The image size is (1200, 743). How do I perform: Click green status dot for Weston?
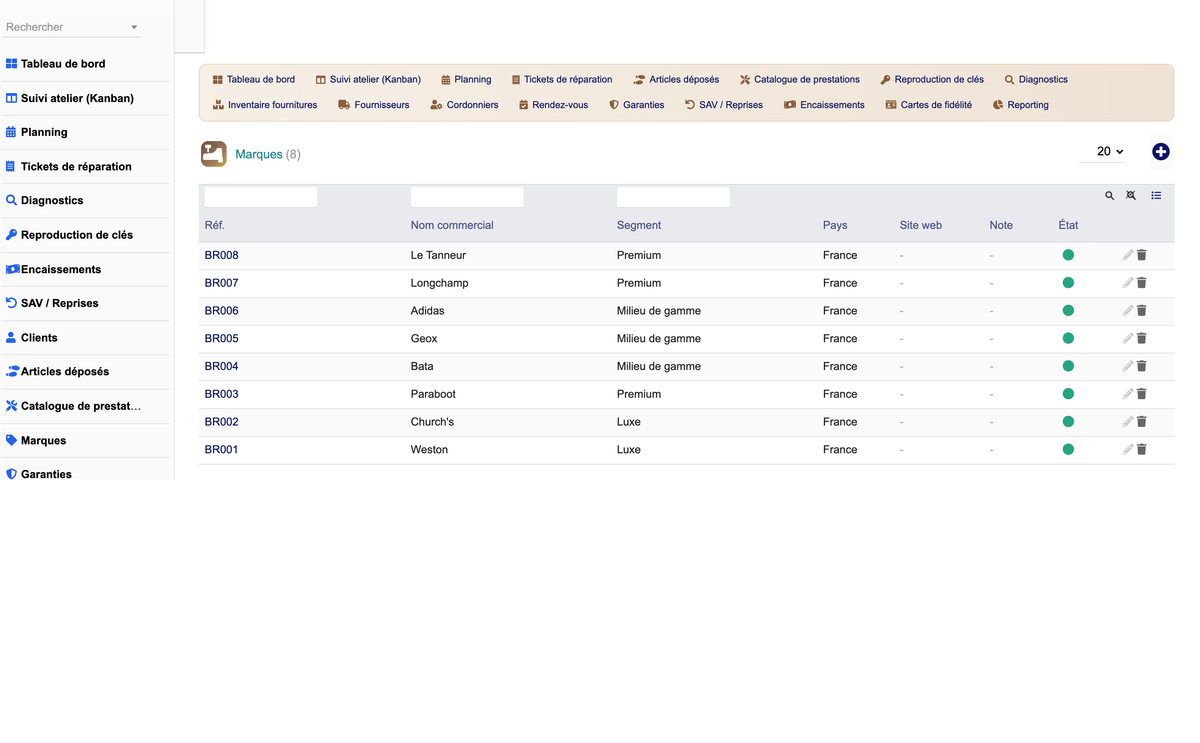click(x=1068, y=450)
